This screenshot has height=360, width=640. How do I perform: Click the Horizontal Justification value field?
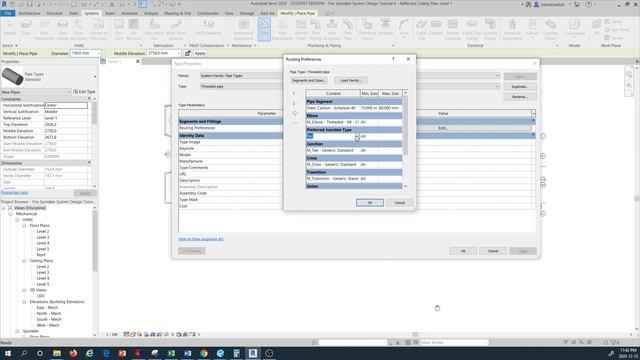(66, 105)
